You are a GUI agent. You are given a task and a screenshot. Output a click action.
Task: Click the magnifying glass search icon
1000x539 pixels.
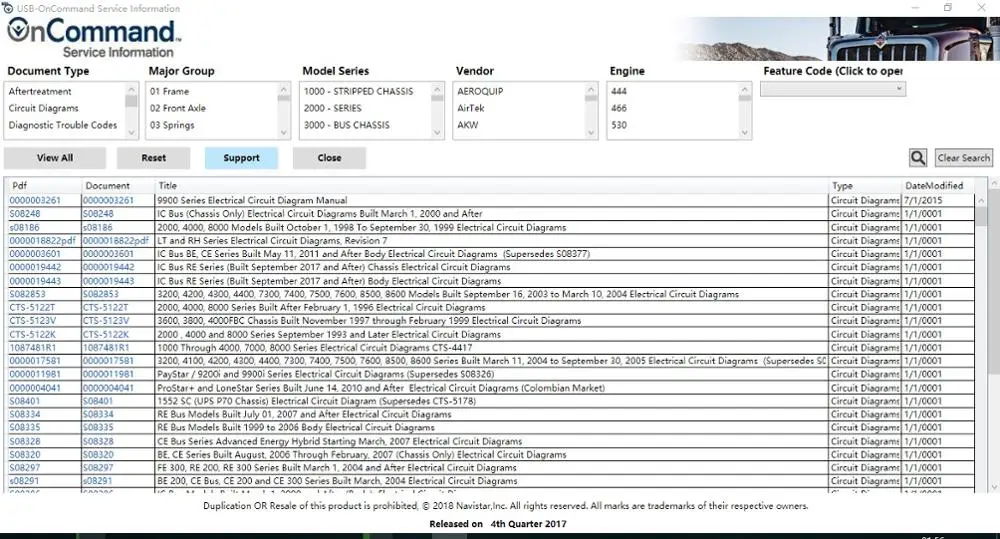[918, 158]
